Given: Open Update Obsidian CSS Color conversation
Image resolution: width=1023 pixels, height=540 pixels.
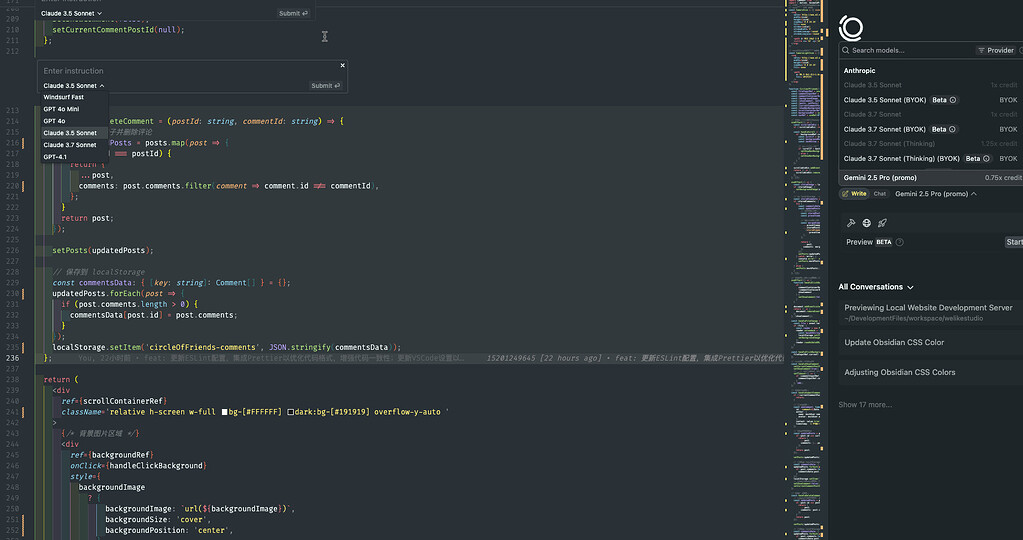Looking at the screenshot, I should coord(930,342).
